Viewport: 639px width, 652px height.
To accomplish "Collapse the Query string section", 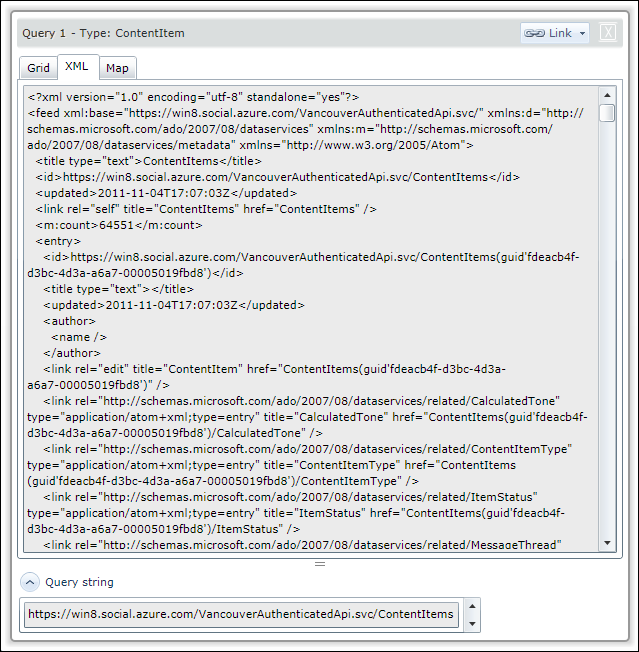I will [x=30, y=582].
